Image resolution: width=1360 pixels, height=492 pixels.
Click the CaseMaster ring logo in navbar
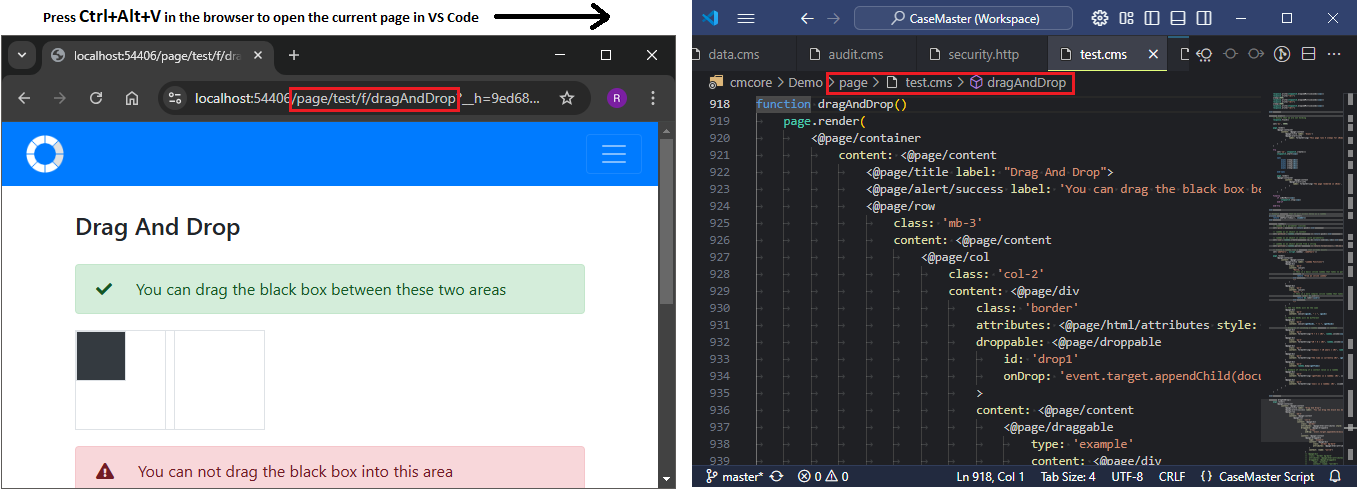tap(44, 154)
